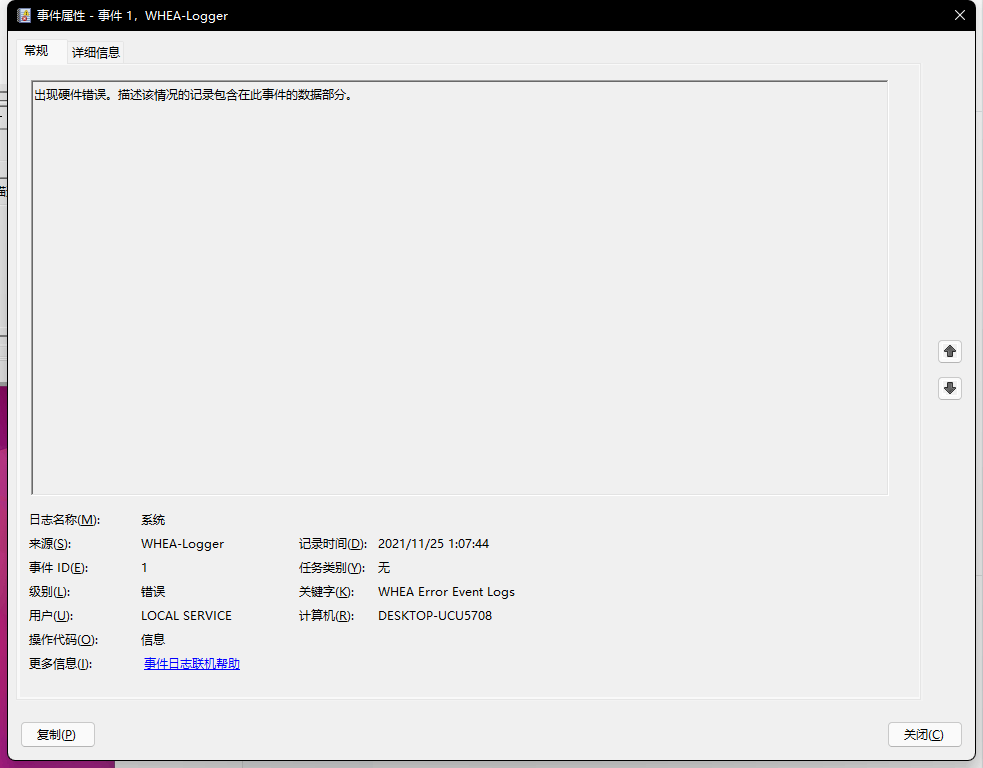Click the 日志名称(M) label
Image resolution: width=983 pixels, height=768 pixels.
coord(65,520)
